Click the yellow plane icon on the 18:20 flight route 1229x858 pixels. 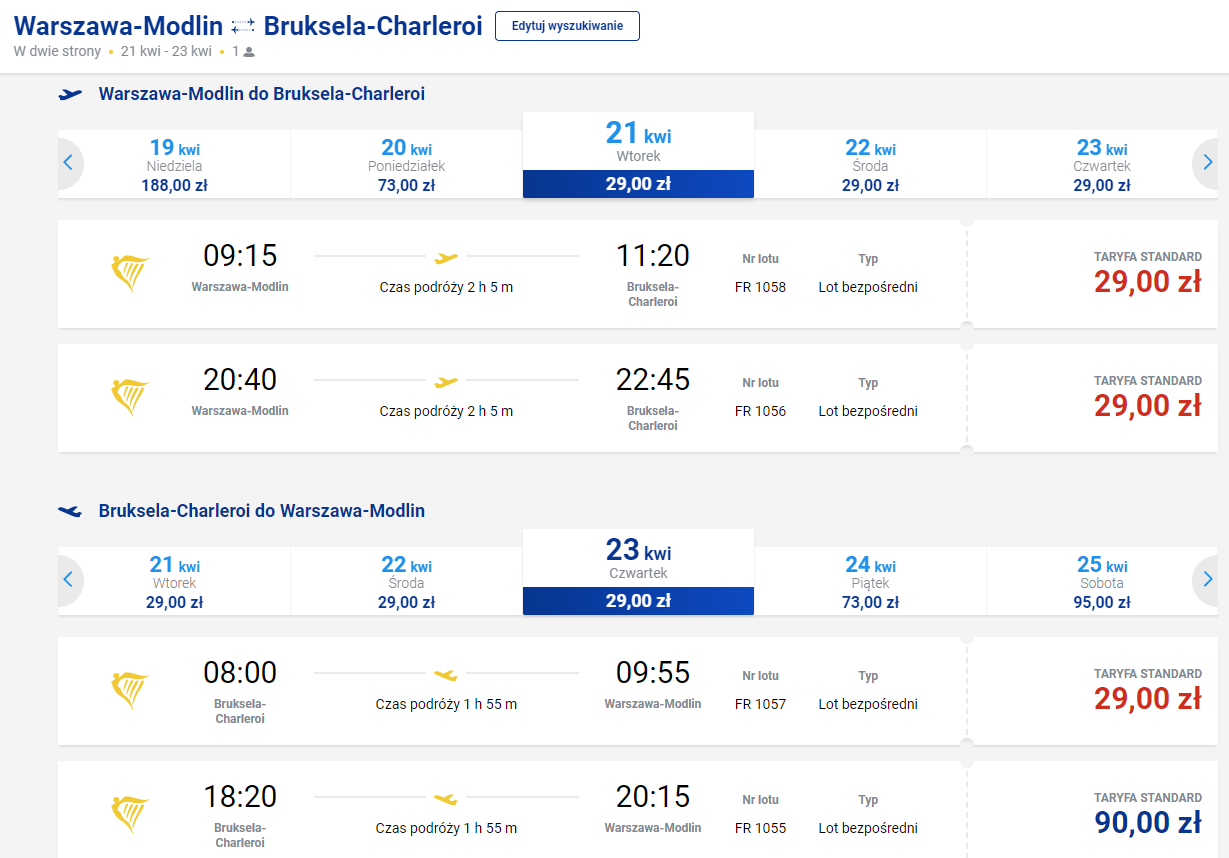(x=446, y=799)
